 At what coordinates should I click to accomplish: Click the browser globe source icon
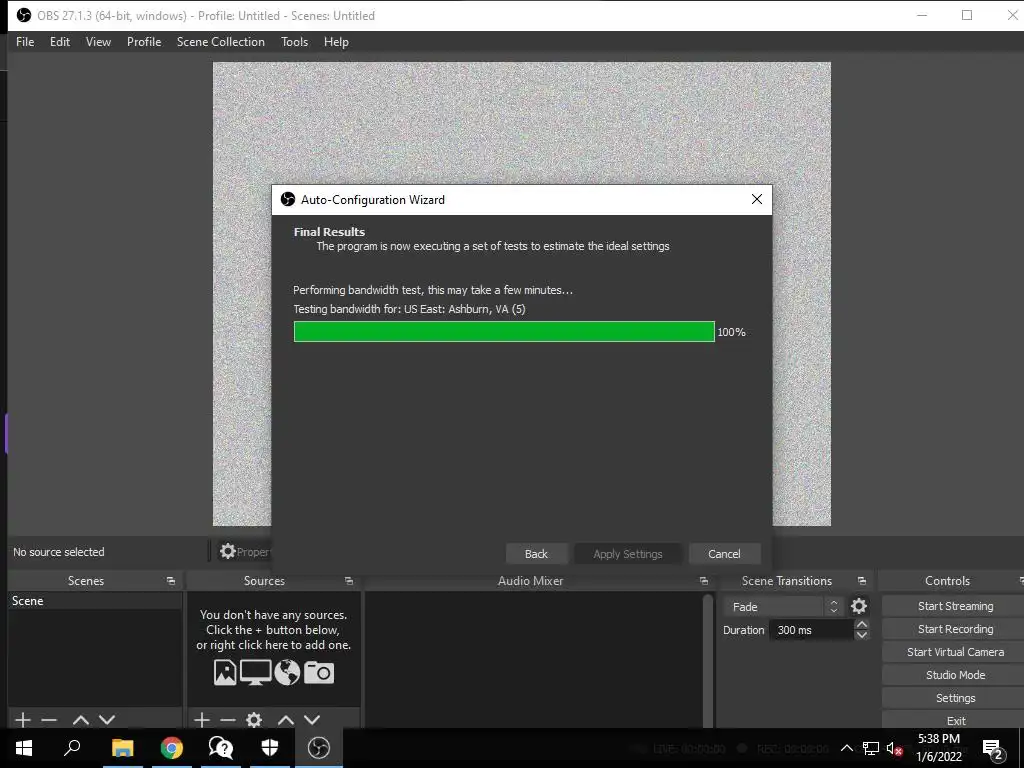point(287,672)
